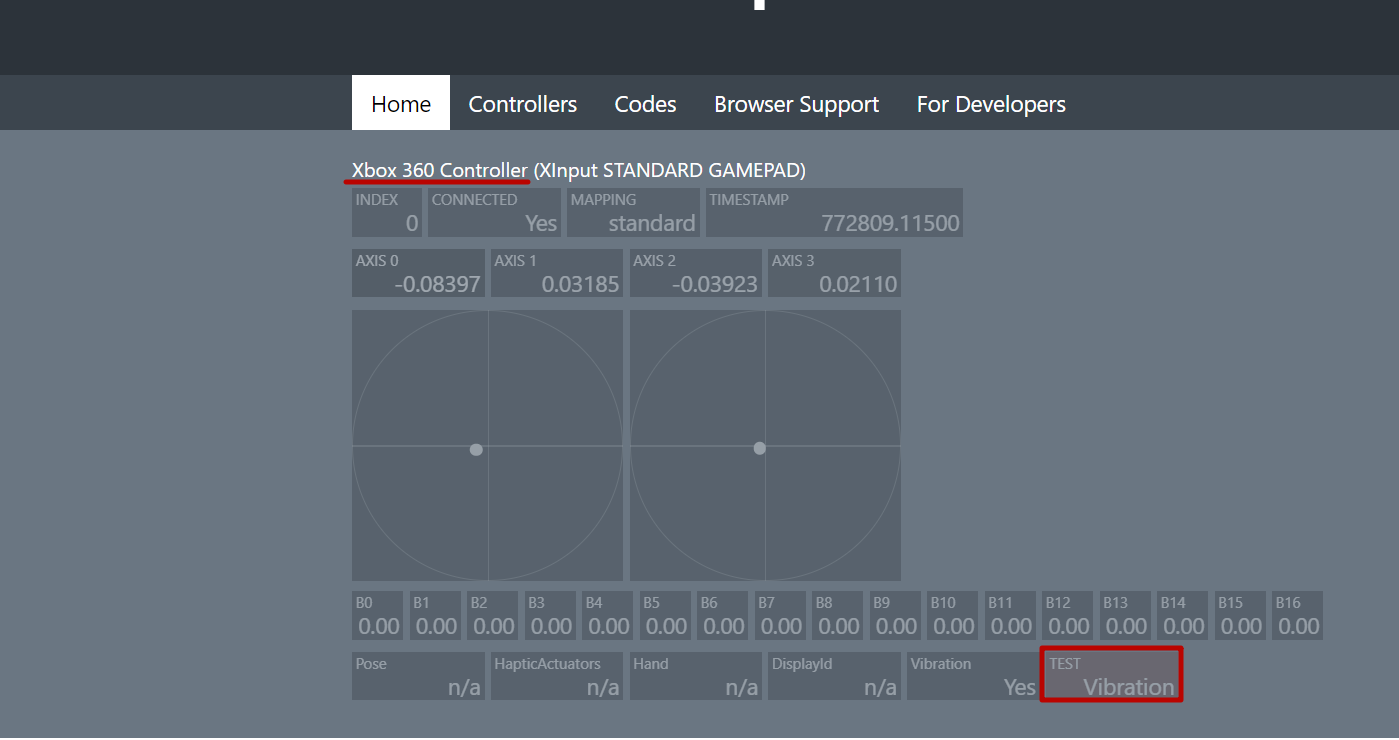Click the CONNECTED status box

(494, 213)
